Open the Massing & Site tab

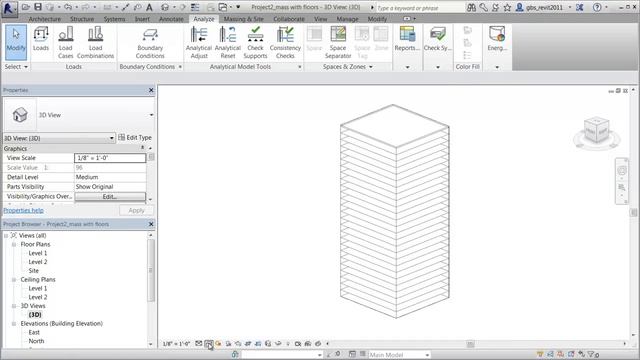click(x=244, y=19)
